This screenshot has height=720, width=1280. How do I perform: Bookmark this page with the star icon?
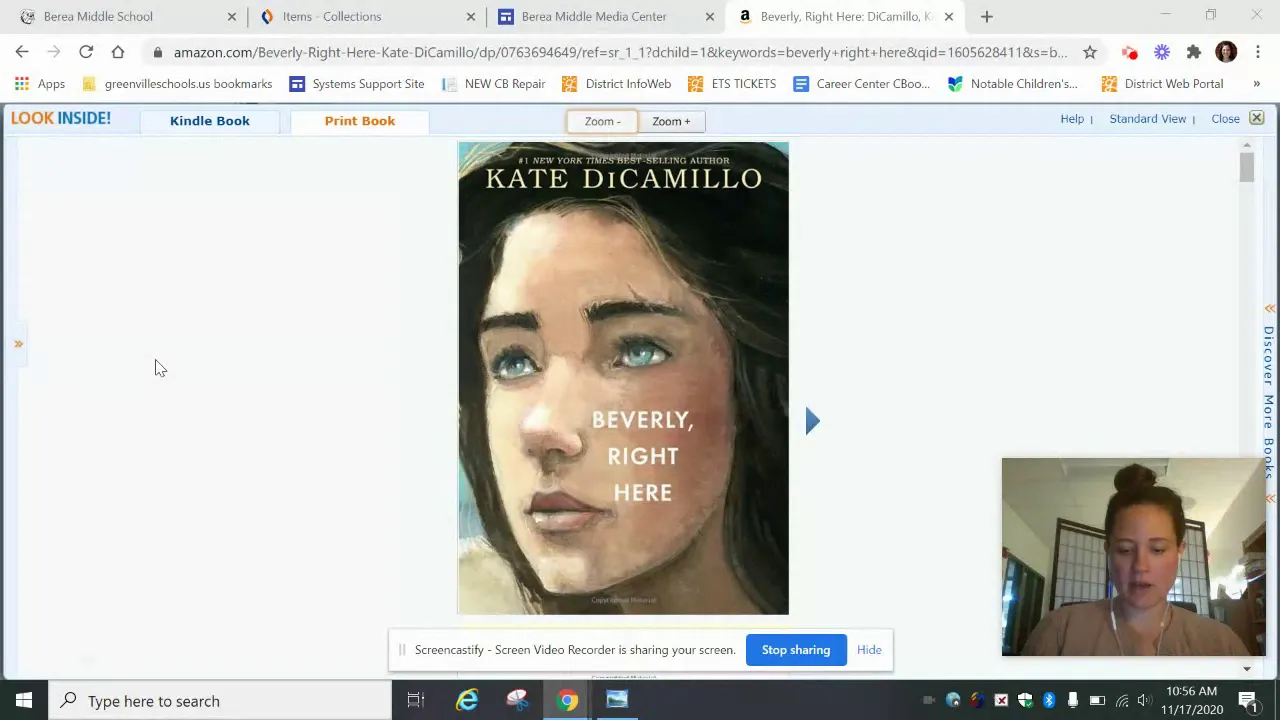click(x=1090, y=52)
